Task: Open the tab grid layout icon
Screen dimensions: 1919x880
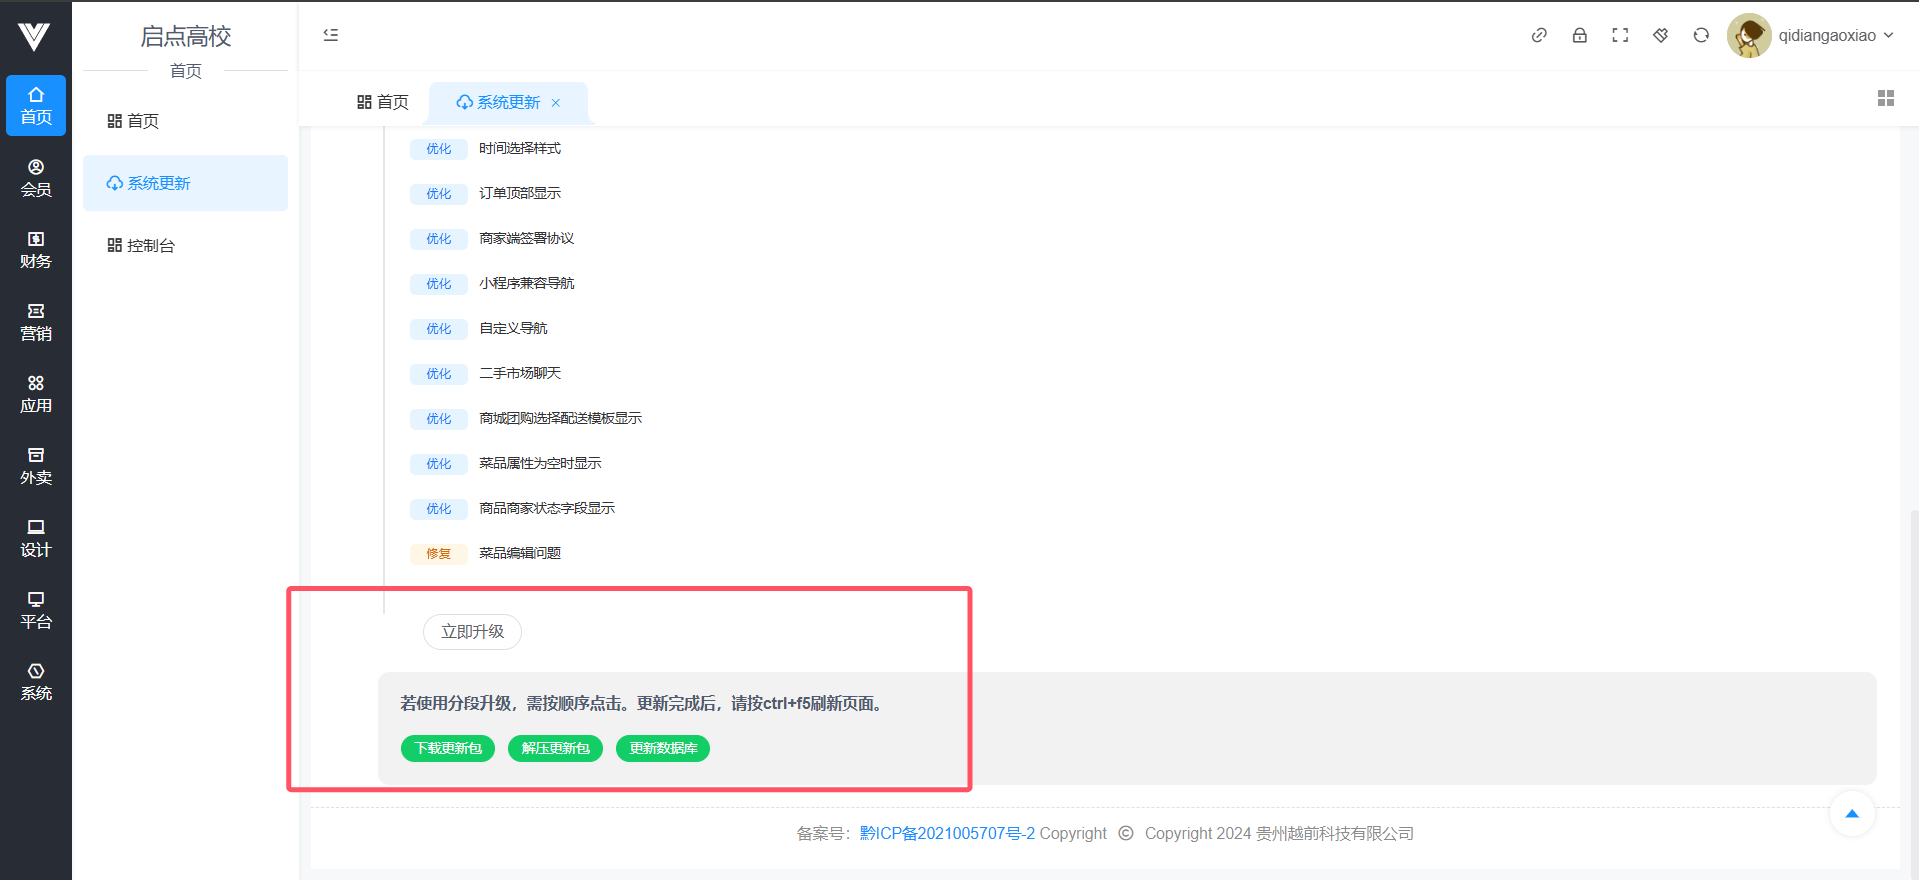Action: pyautogui.click(x=1885, y=98)
